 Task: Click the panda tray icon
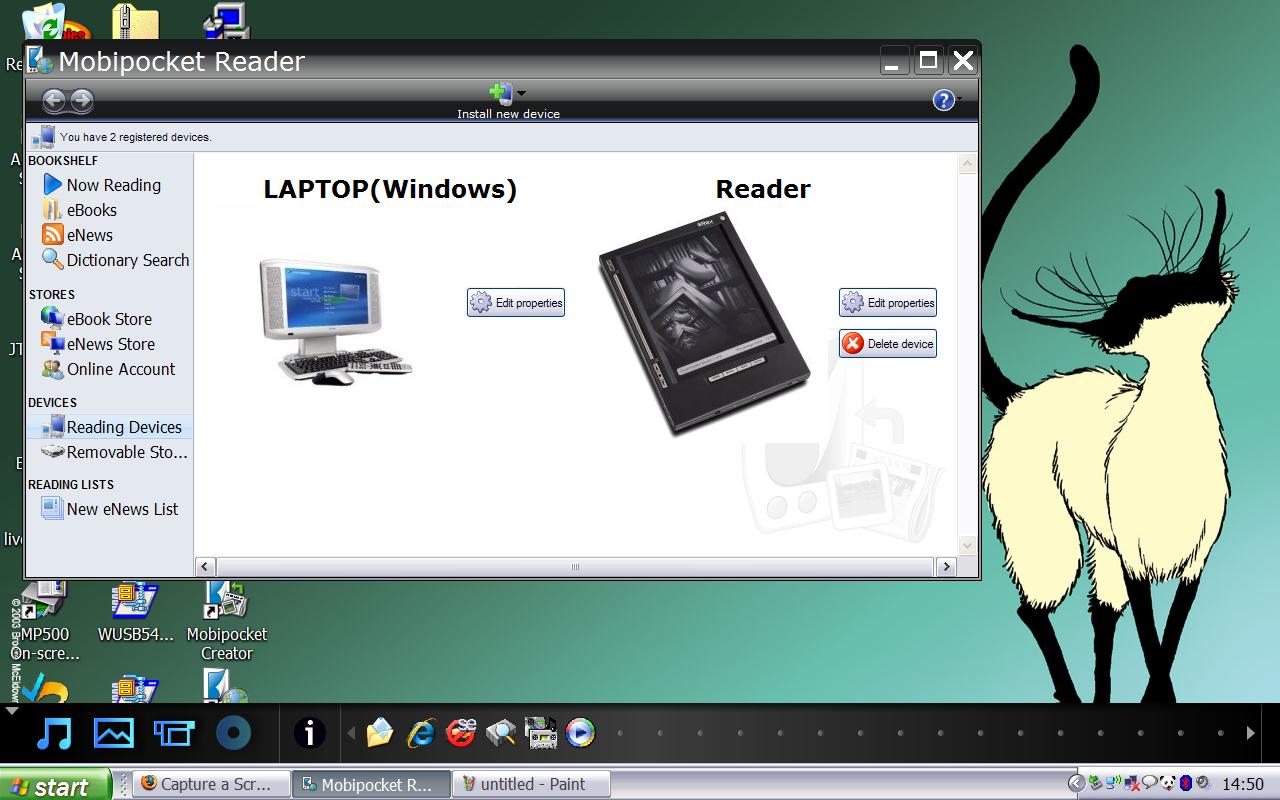(1168, 784)
